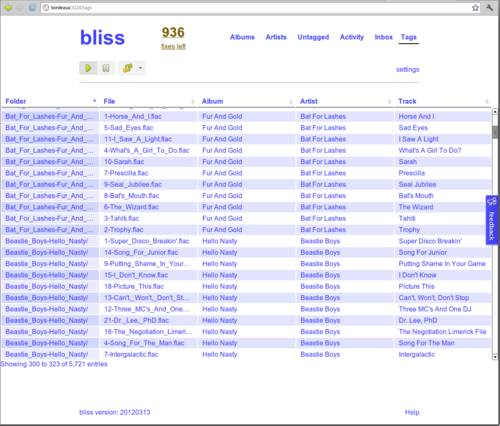Select file 6-The_Wizard.flac
Image resolution: width=500 pixels, height=426 pixels.
coord(149,207)
